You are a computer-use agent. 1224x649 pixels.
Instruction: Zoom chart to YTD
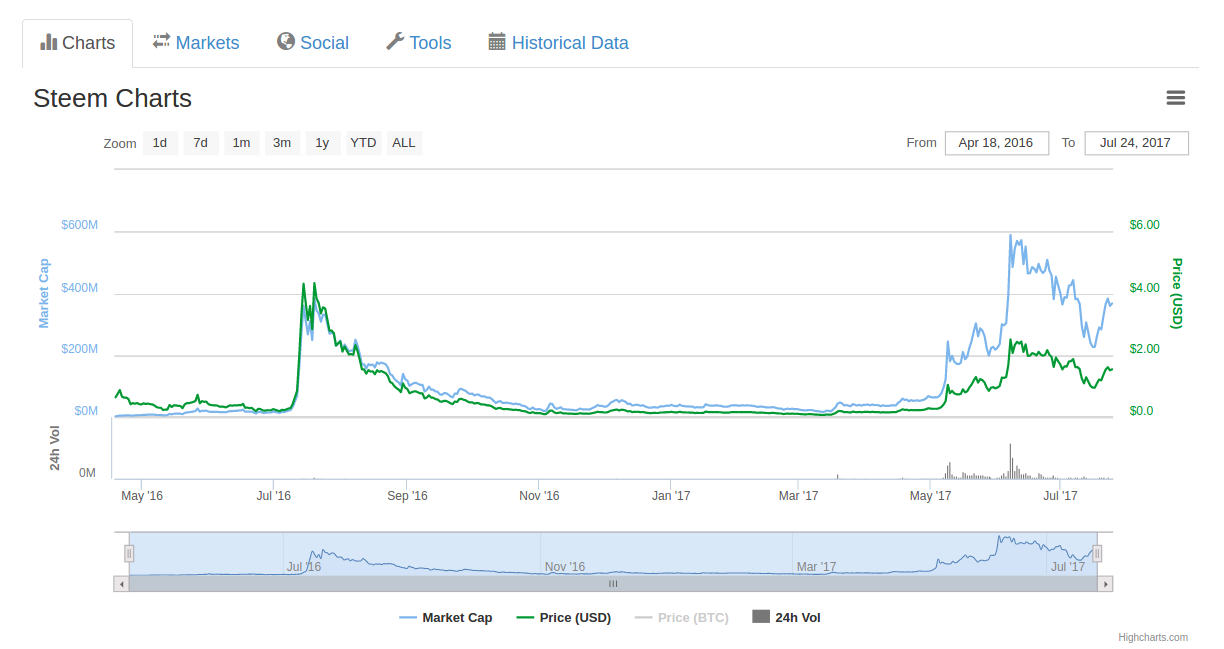click(364, 143)
